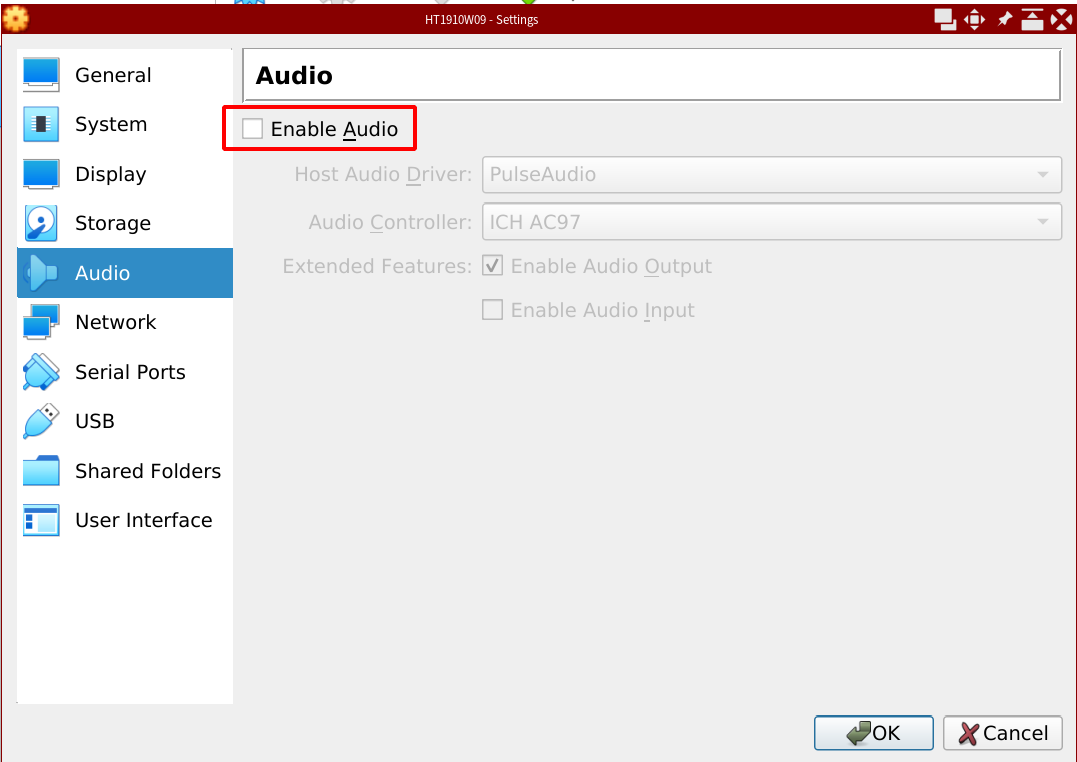
Task: Click the General monitor icon in sidebar
Action: (41, 75)
